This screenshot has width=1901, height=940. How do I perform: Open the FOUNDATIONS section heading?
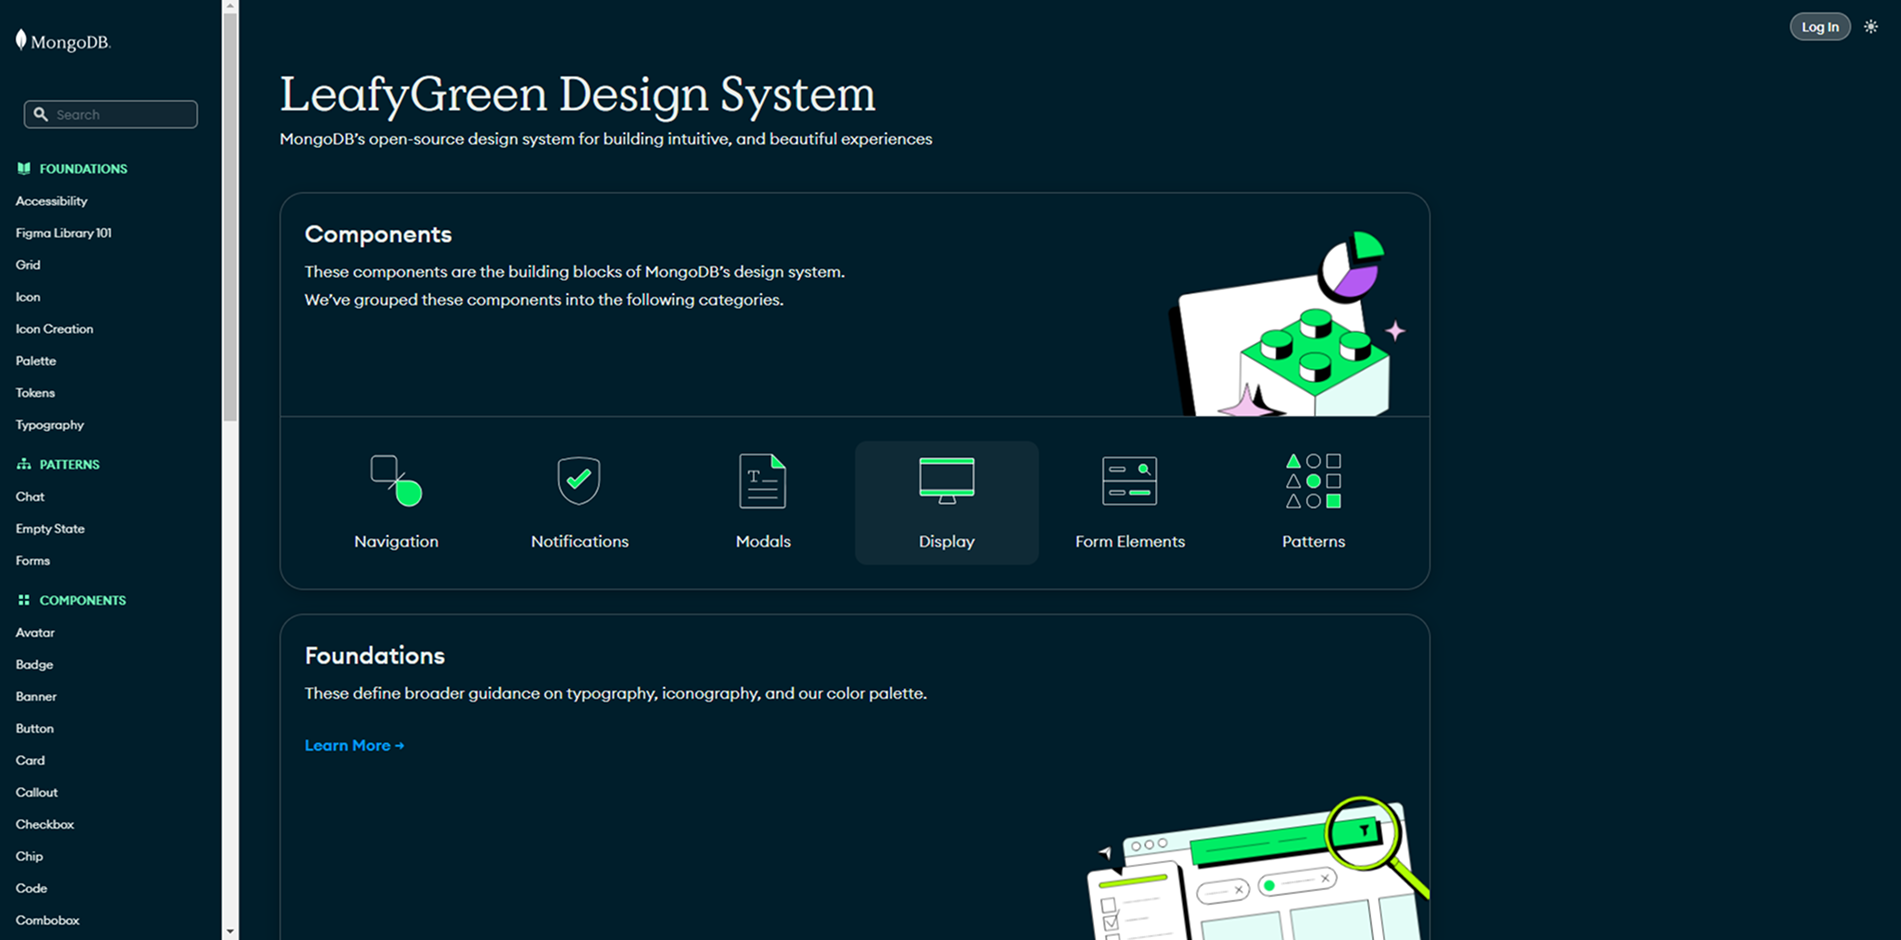83,169
